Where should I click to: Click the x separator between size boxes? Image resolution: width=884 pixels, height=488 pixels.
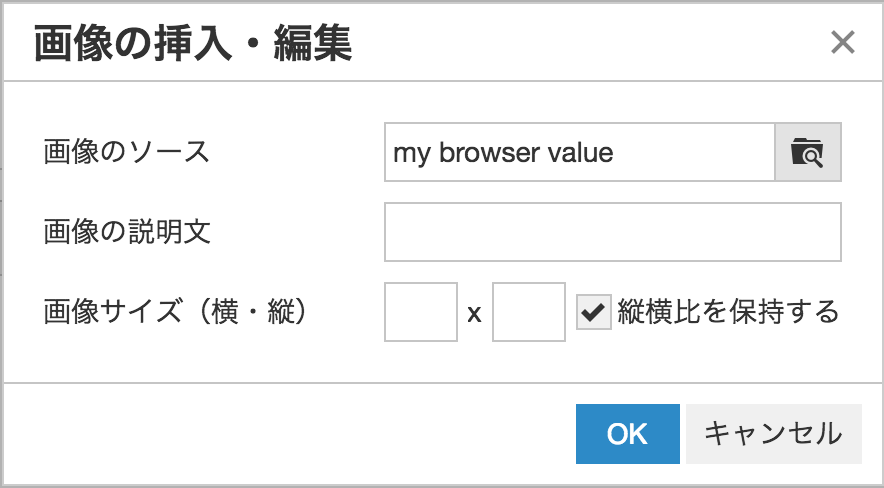[475, 313]
